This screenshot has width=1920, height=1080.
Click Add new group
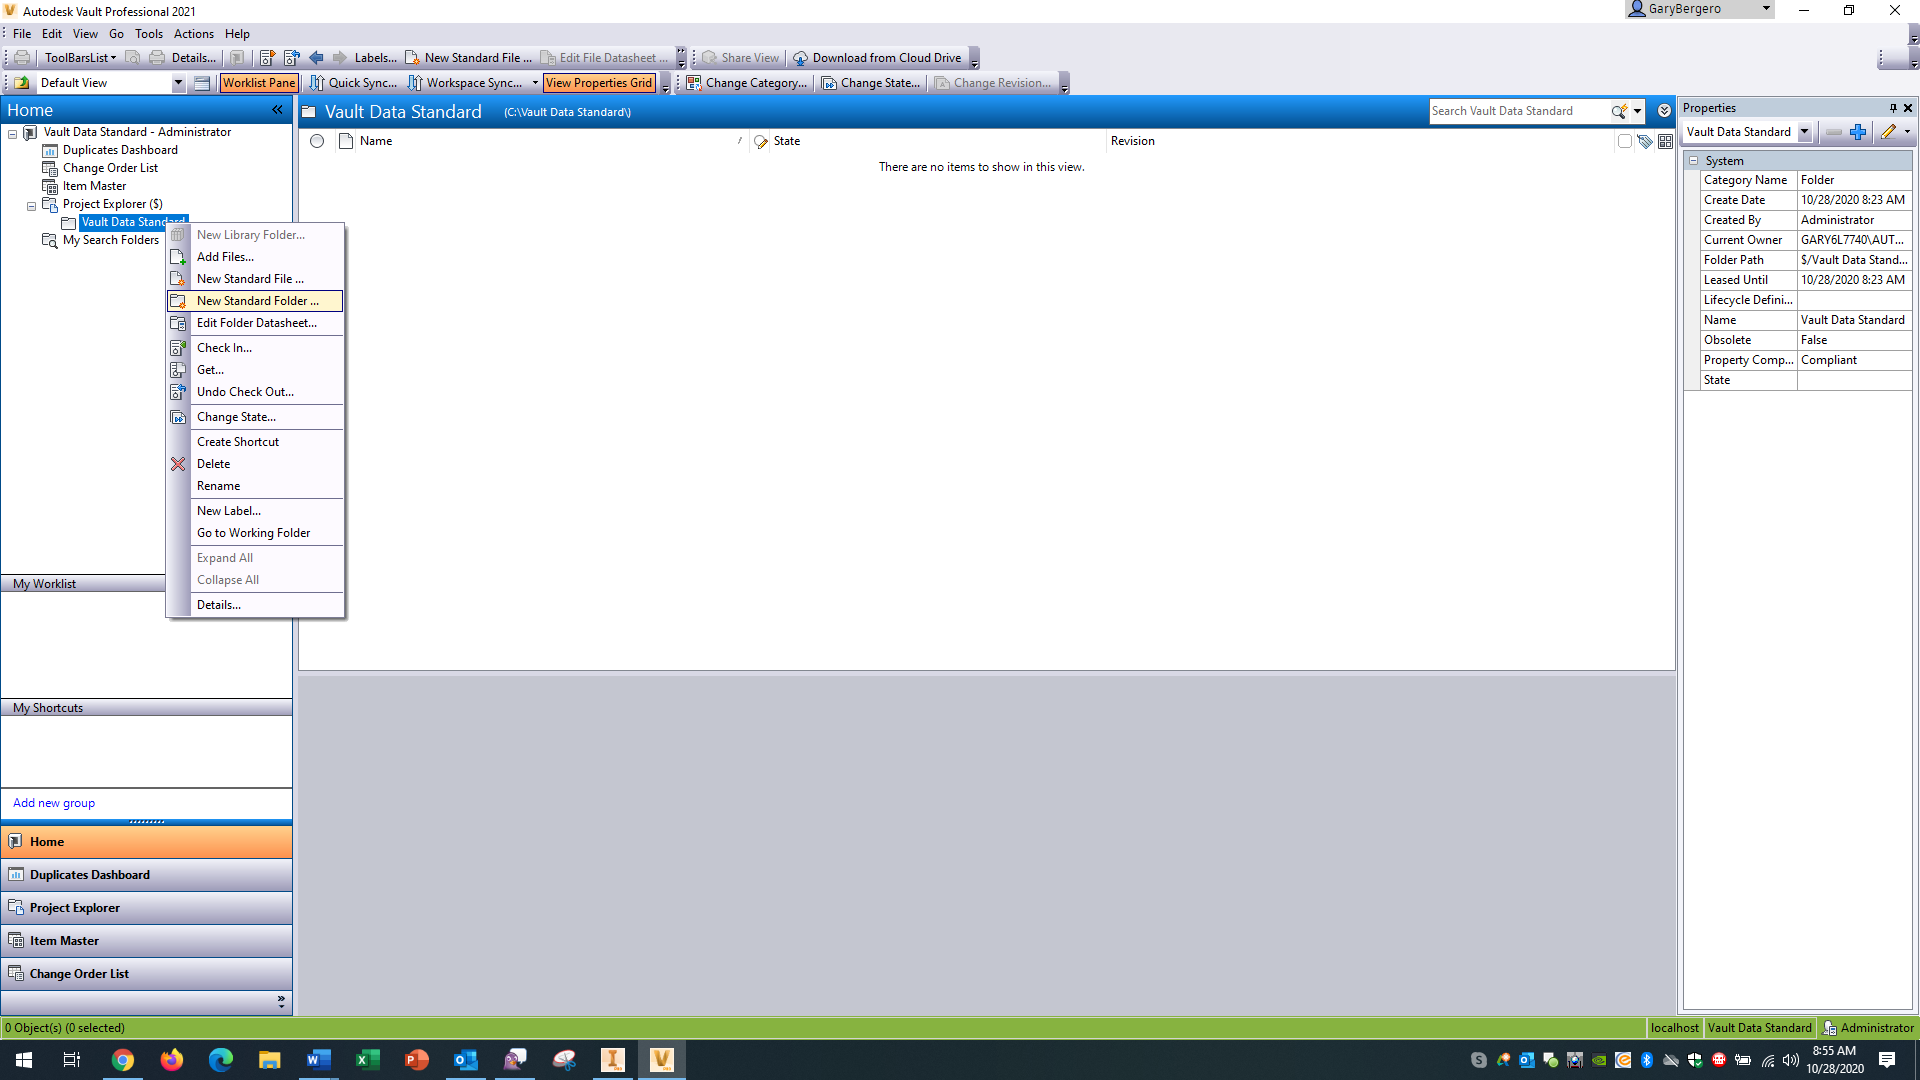[54, 802]
